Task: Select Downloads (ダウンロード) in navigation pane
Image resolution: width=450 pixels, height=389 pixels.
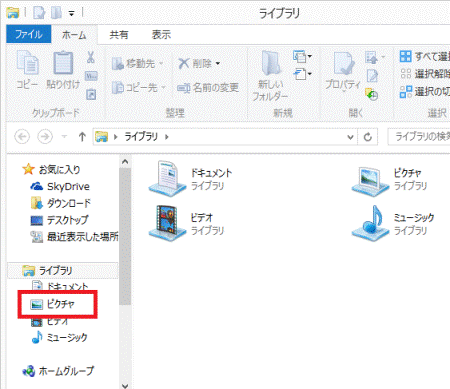Action: (61, 203)
